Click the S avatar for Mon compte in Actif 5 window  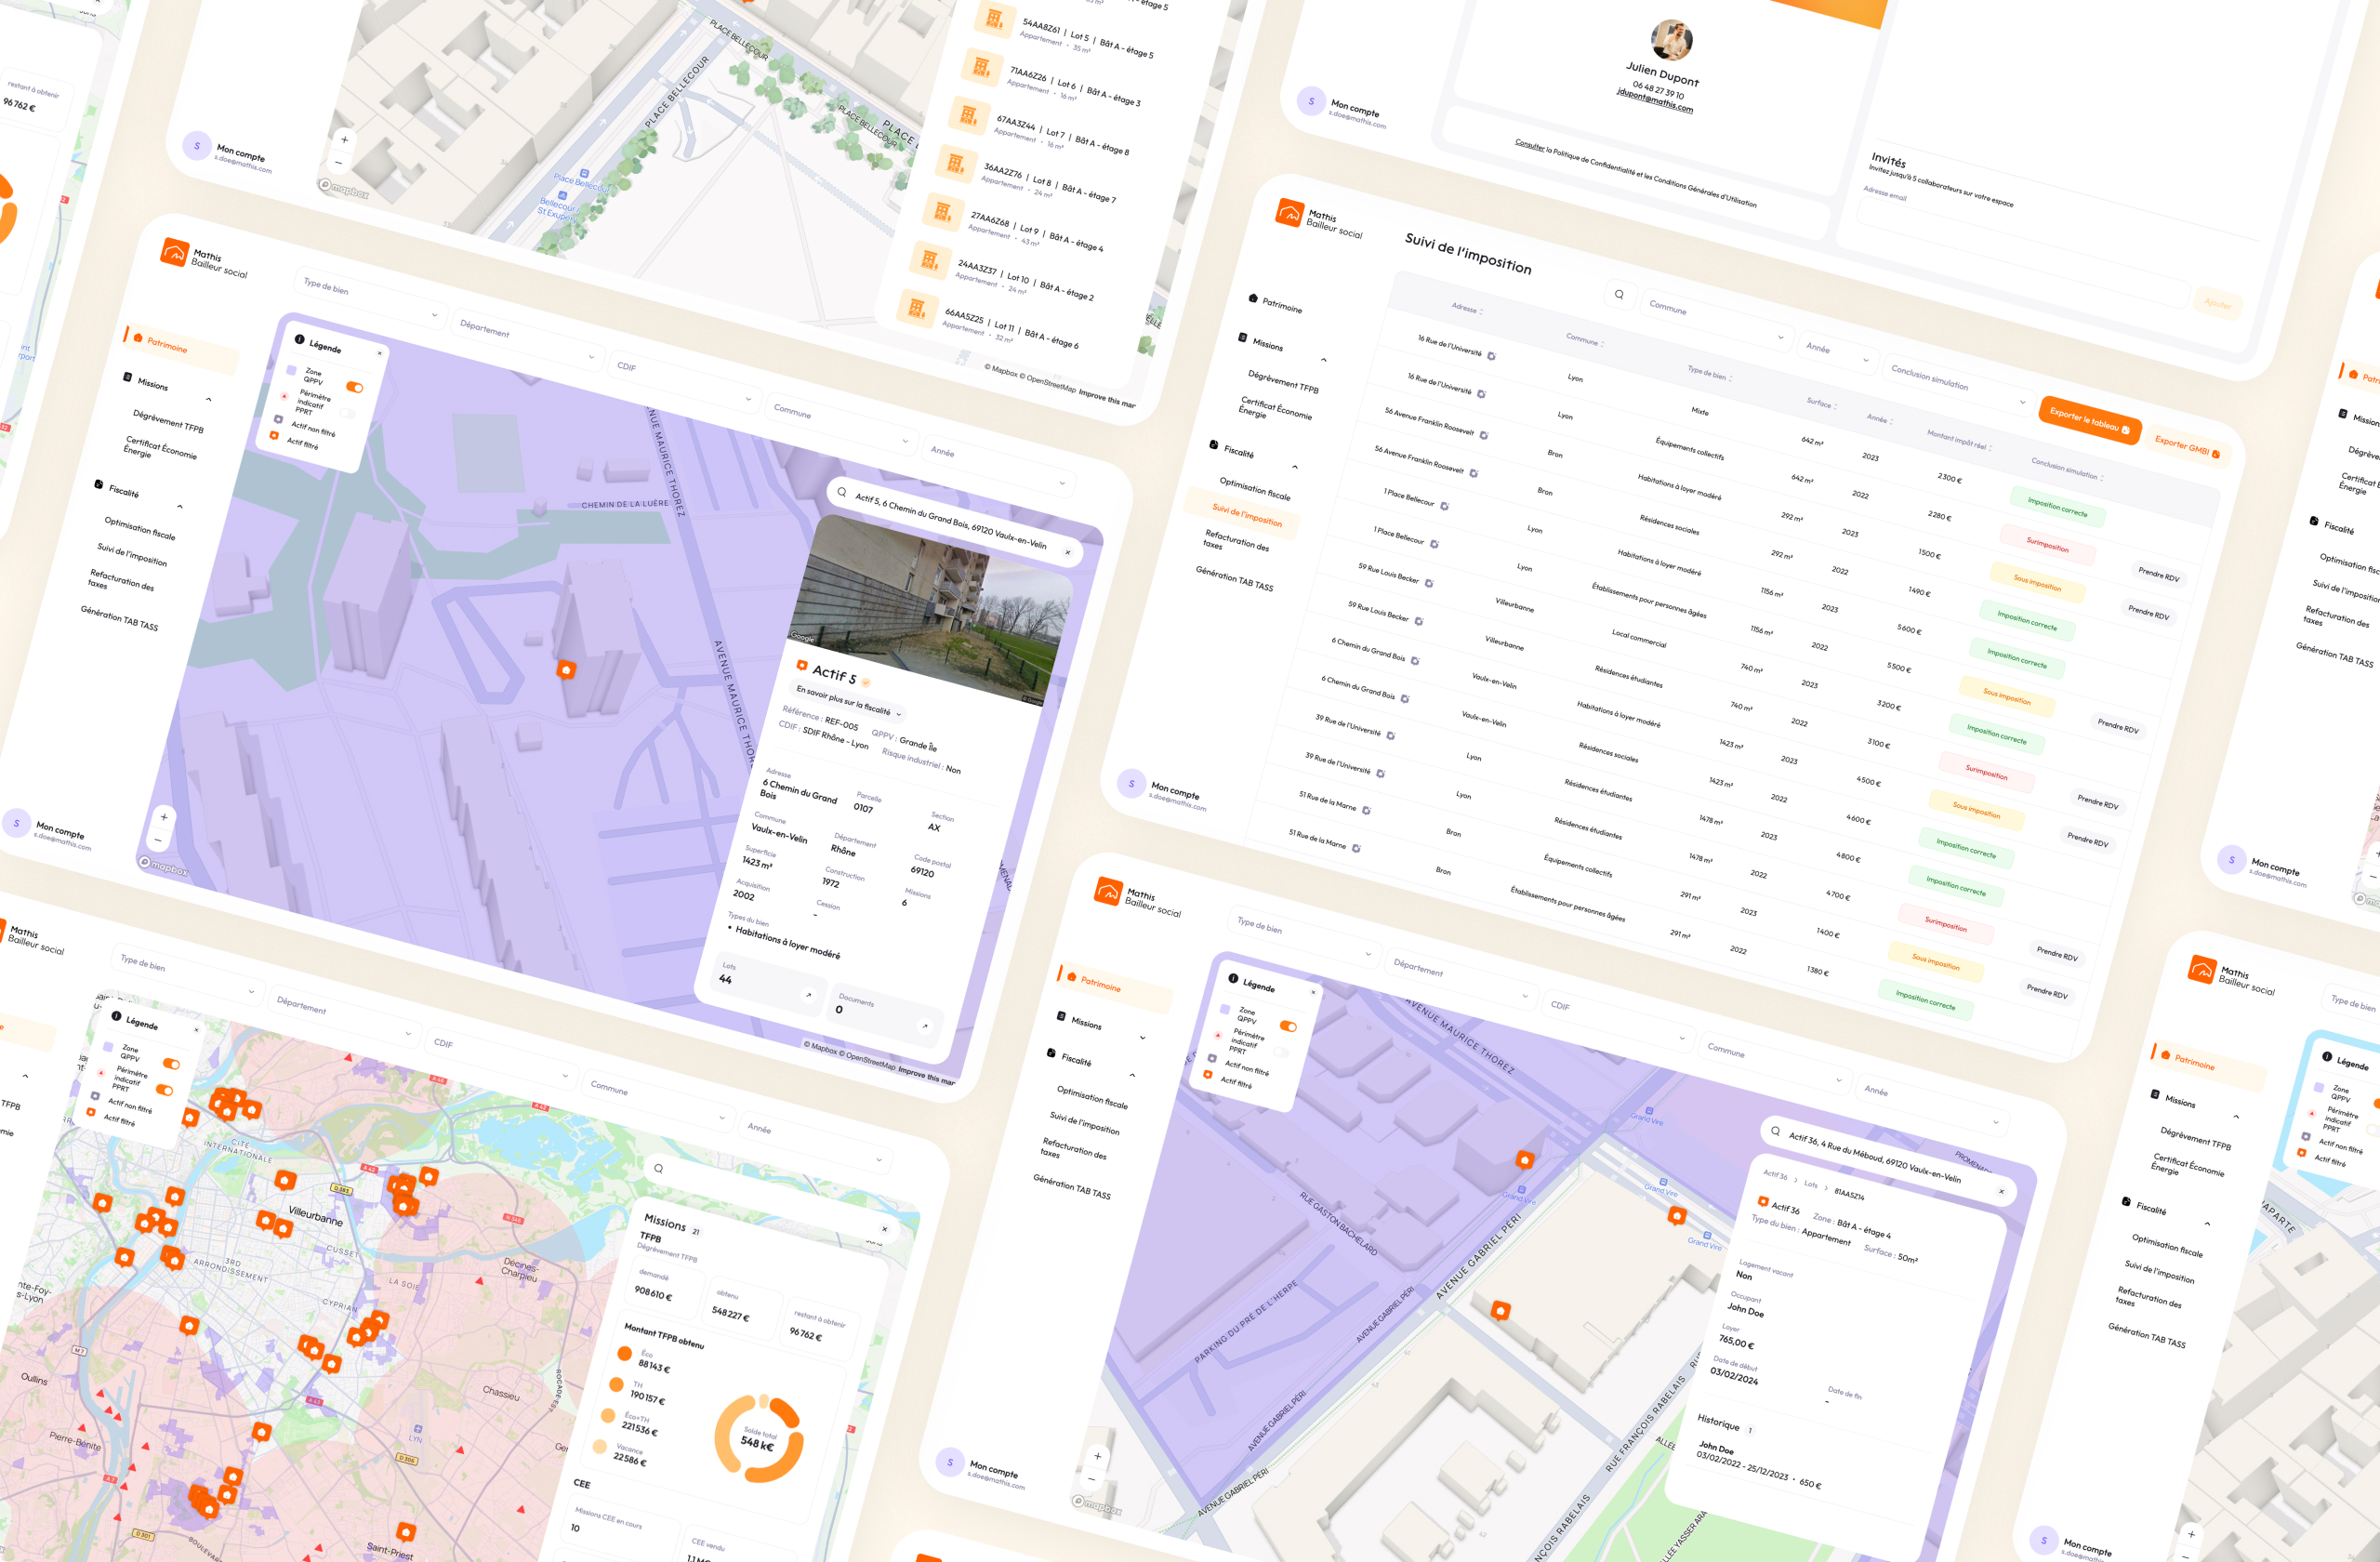pos(16,823)
